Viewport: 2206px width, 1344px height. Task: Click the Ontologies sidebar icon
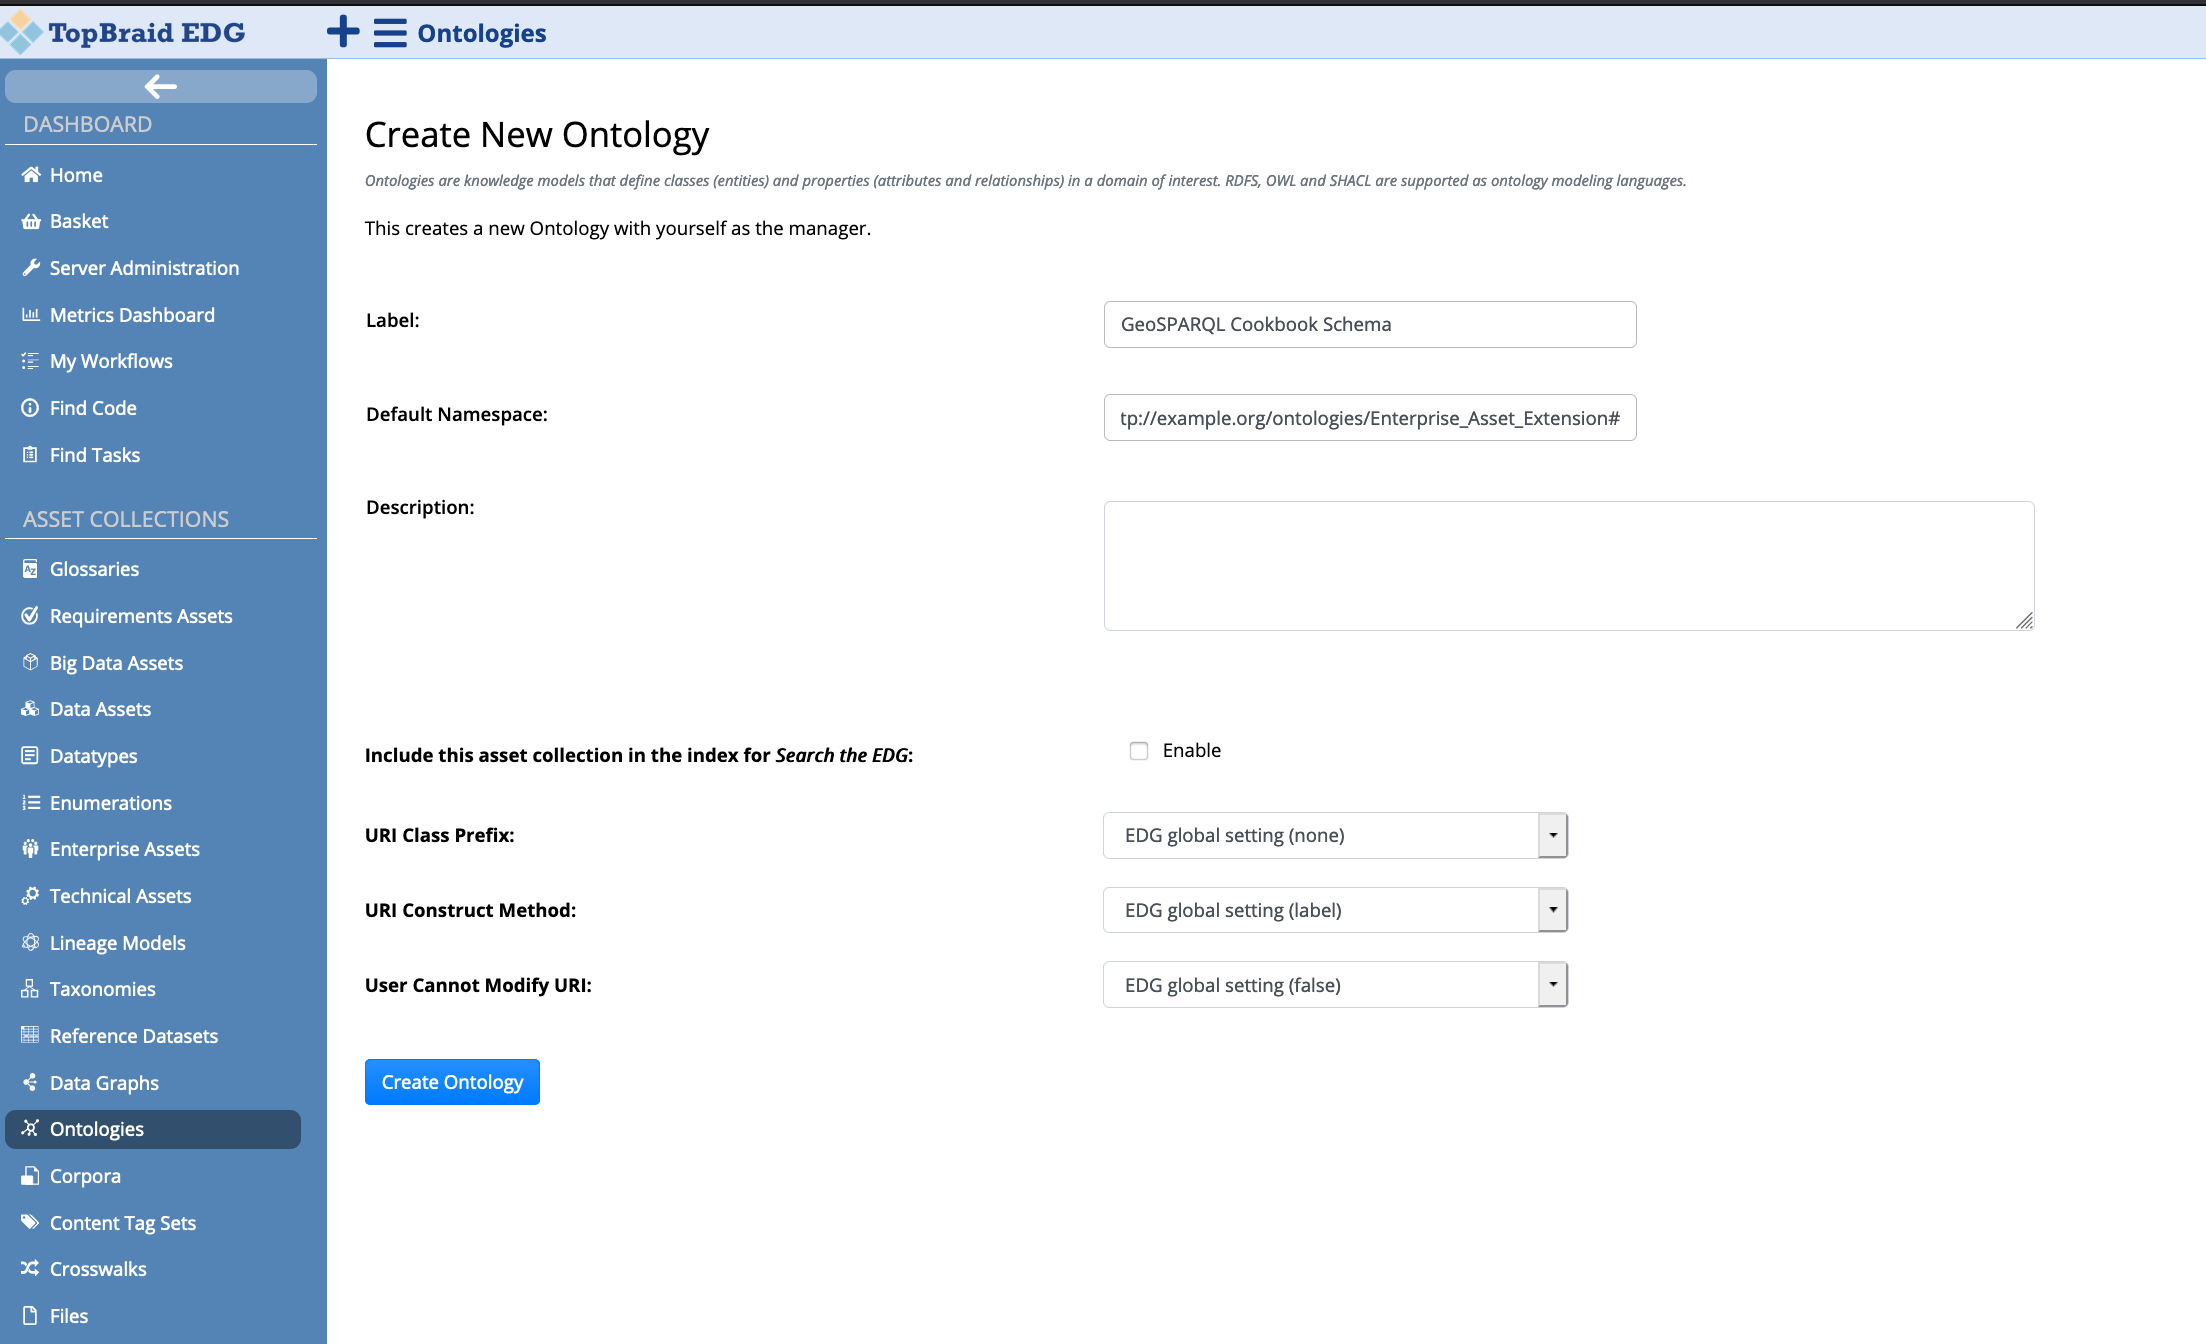(30, 1128)
